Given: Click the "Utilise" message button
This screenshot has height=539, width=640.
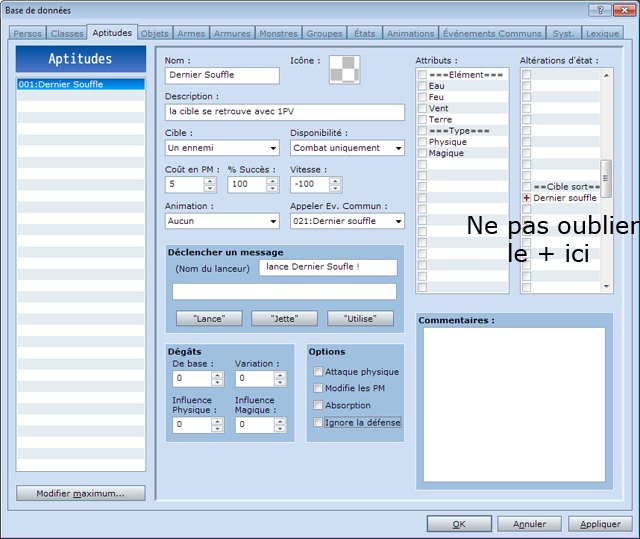Looking at the screenshot, I should 360,319.
